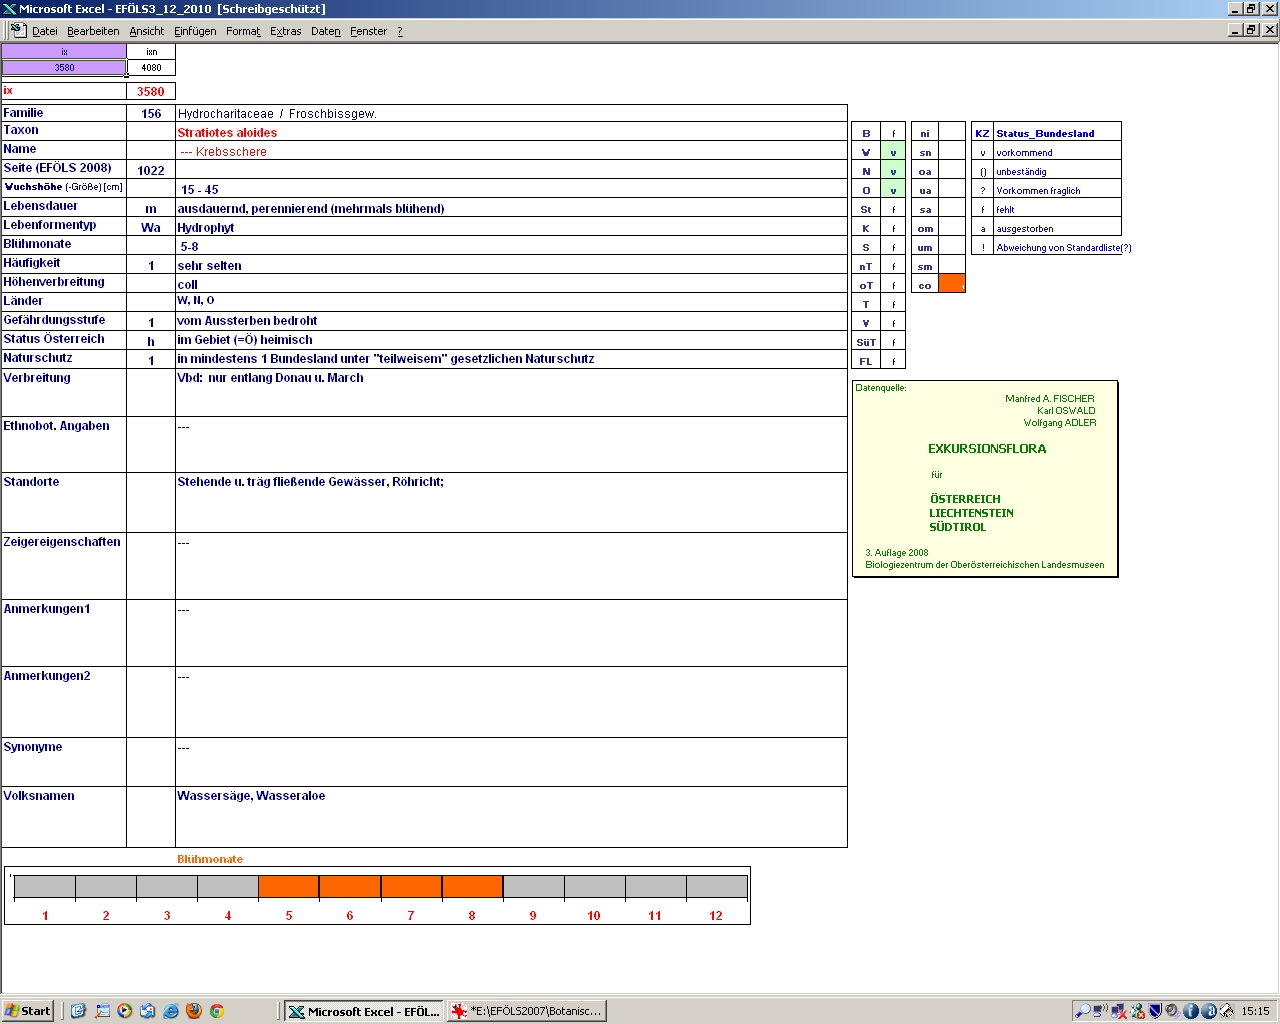Click 'Hydrocharitaceae / Froschbissgew.' cell

click(x=511, y=113)
